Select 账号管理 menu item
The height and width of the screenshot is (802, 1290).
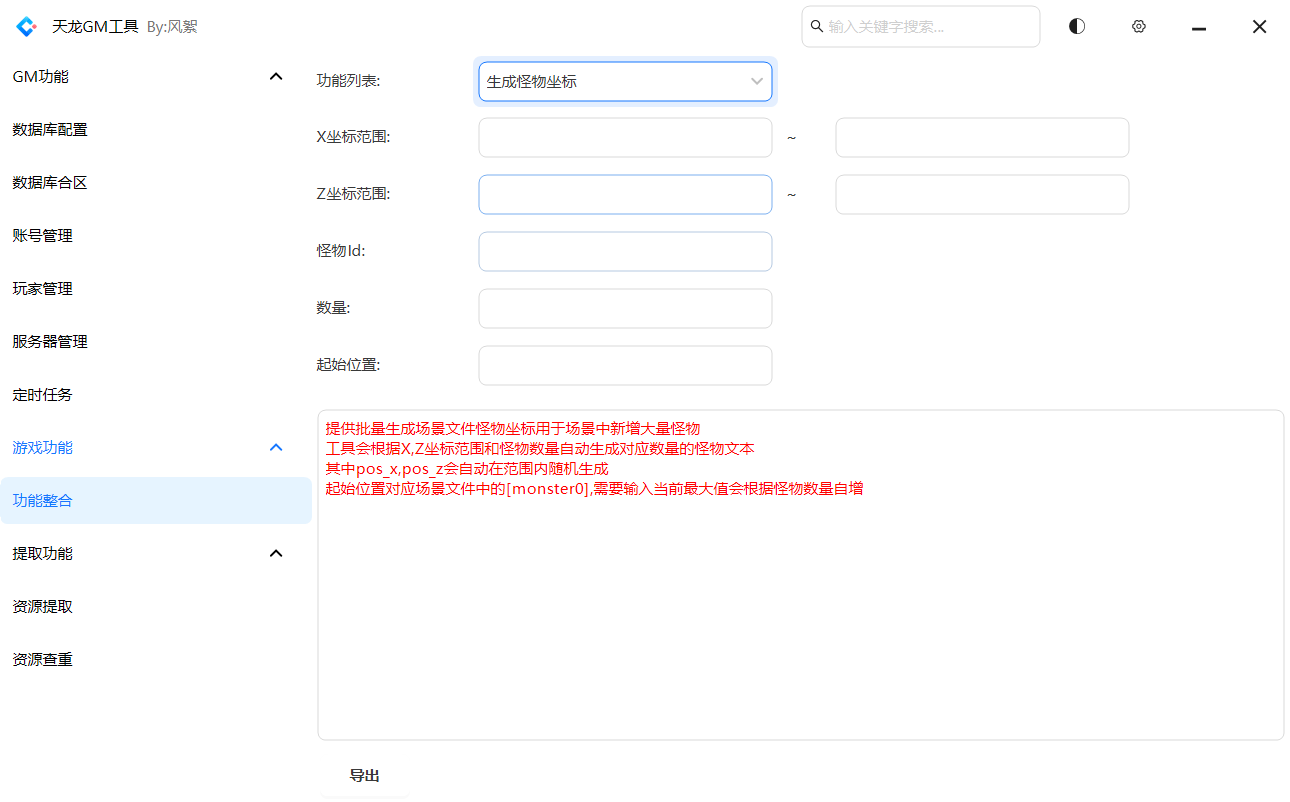(42, 236)
